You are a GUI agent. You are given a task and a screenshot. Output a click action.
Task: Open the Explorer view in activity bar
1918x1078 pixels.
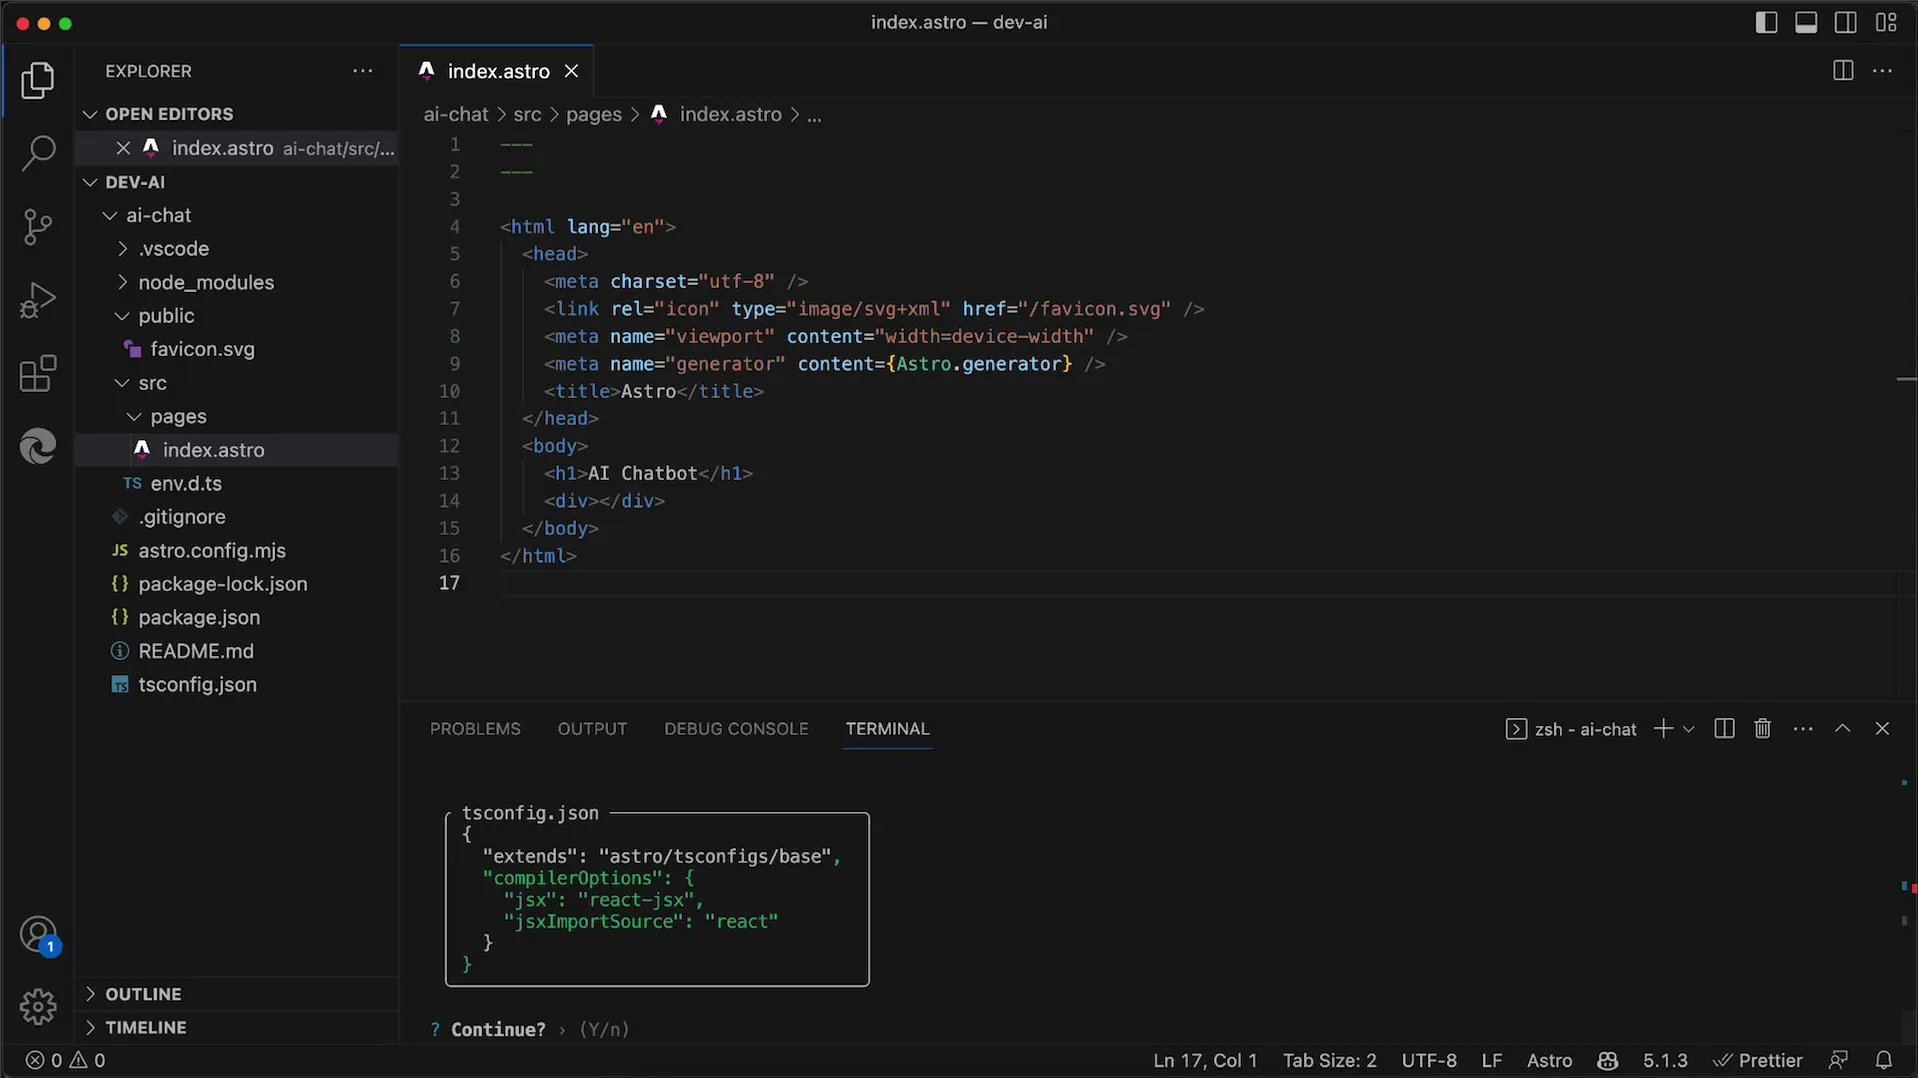pos(38,81)
